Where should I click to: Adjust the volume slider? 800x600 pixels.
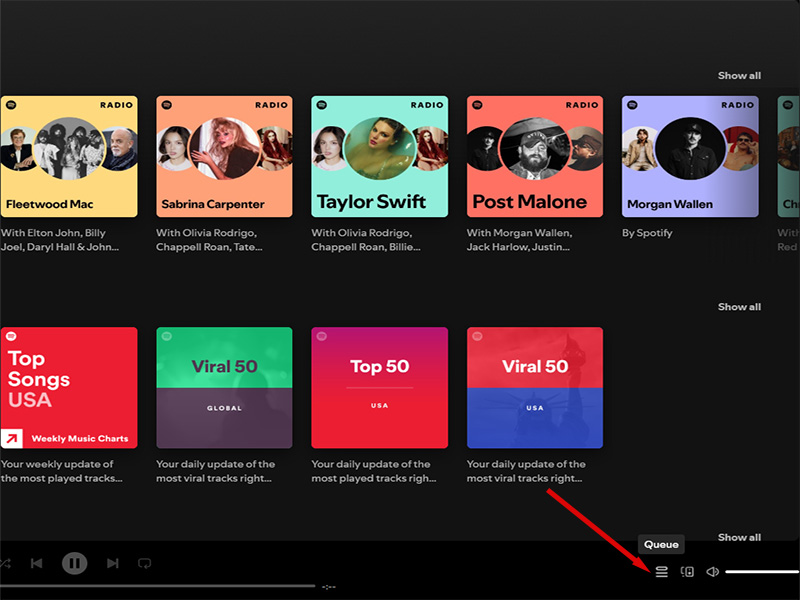(762, 571)
